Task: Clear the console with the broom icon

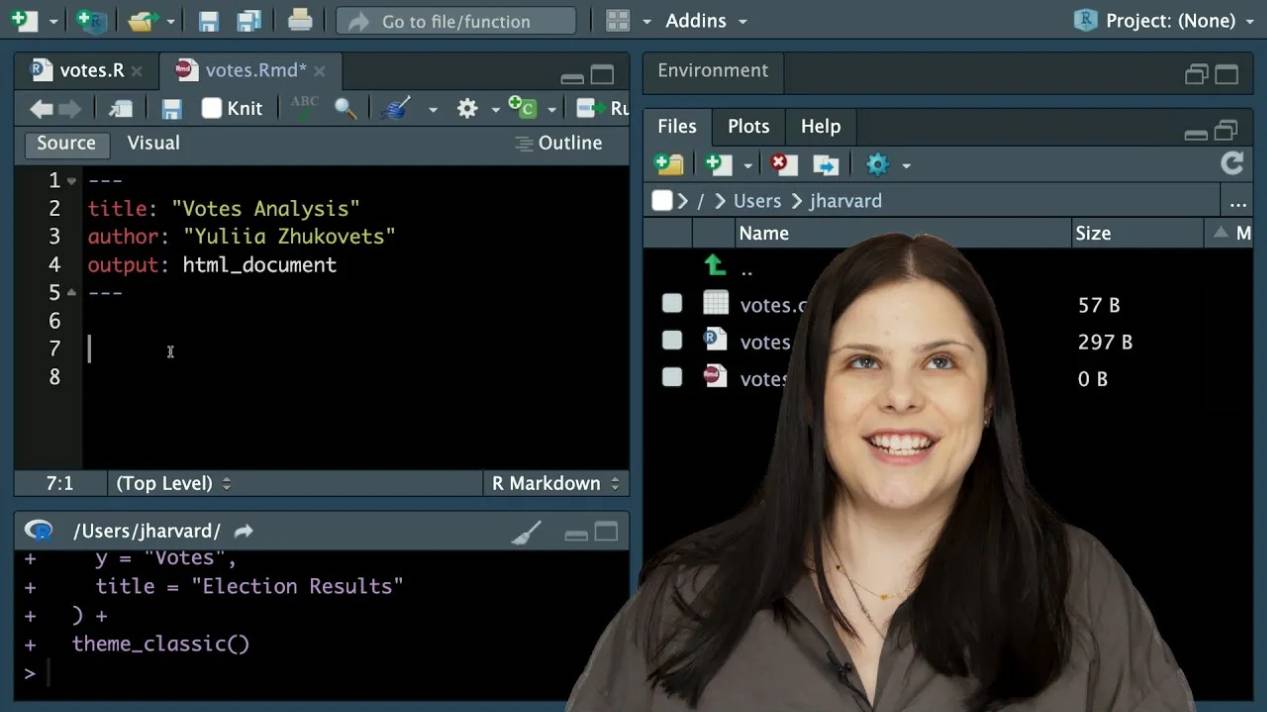Action: [x=527, y=532]
